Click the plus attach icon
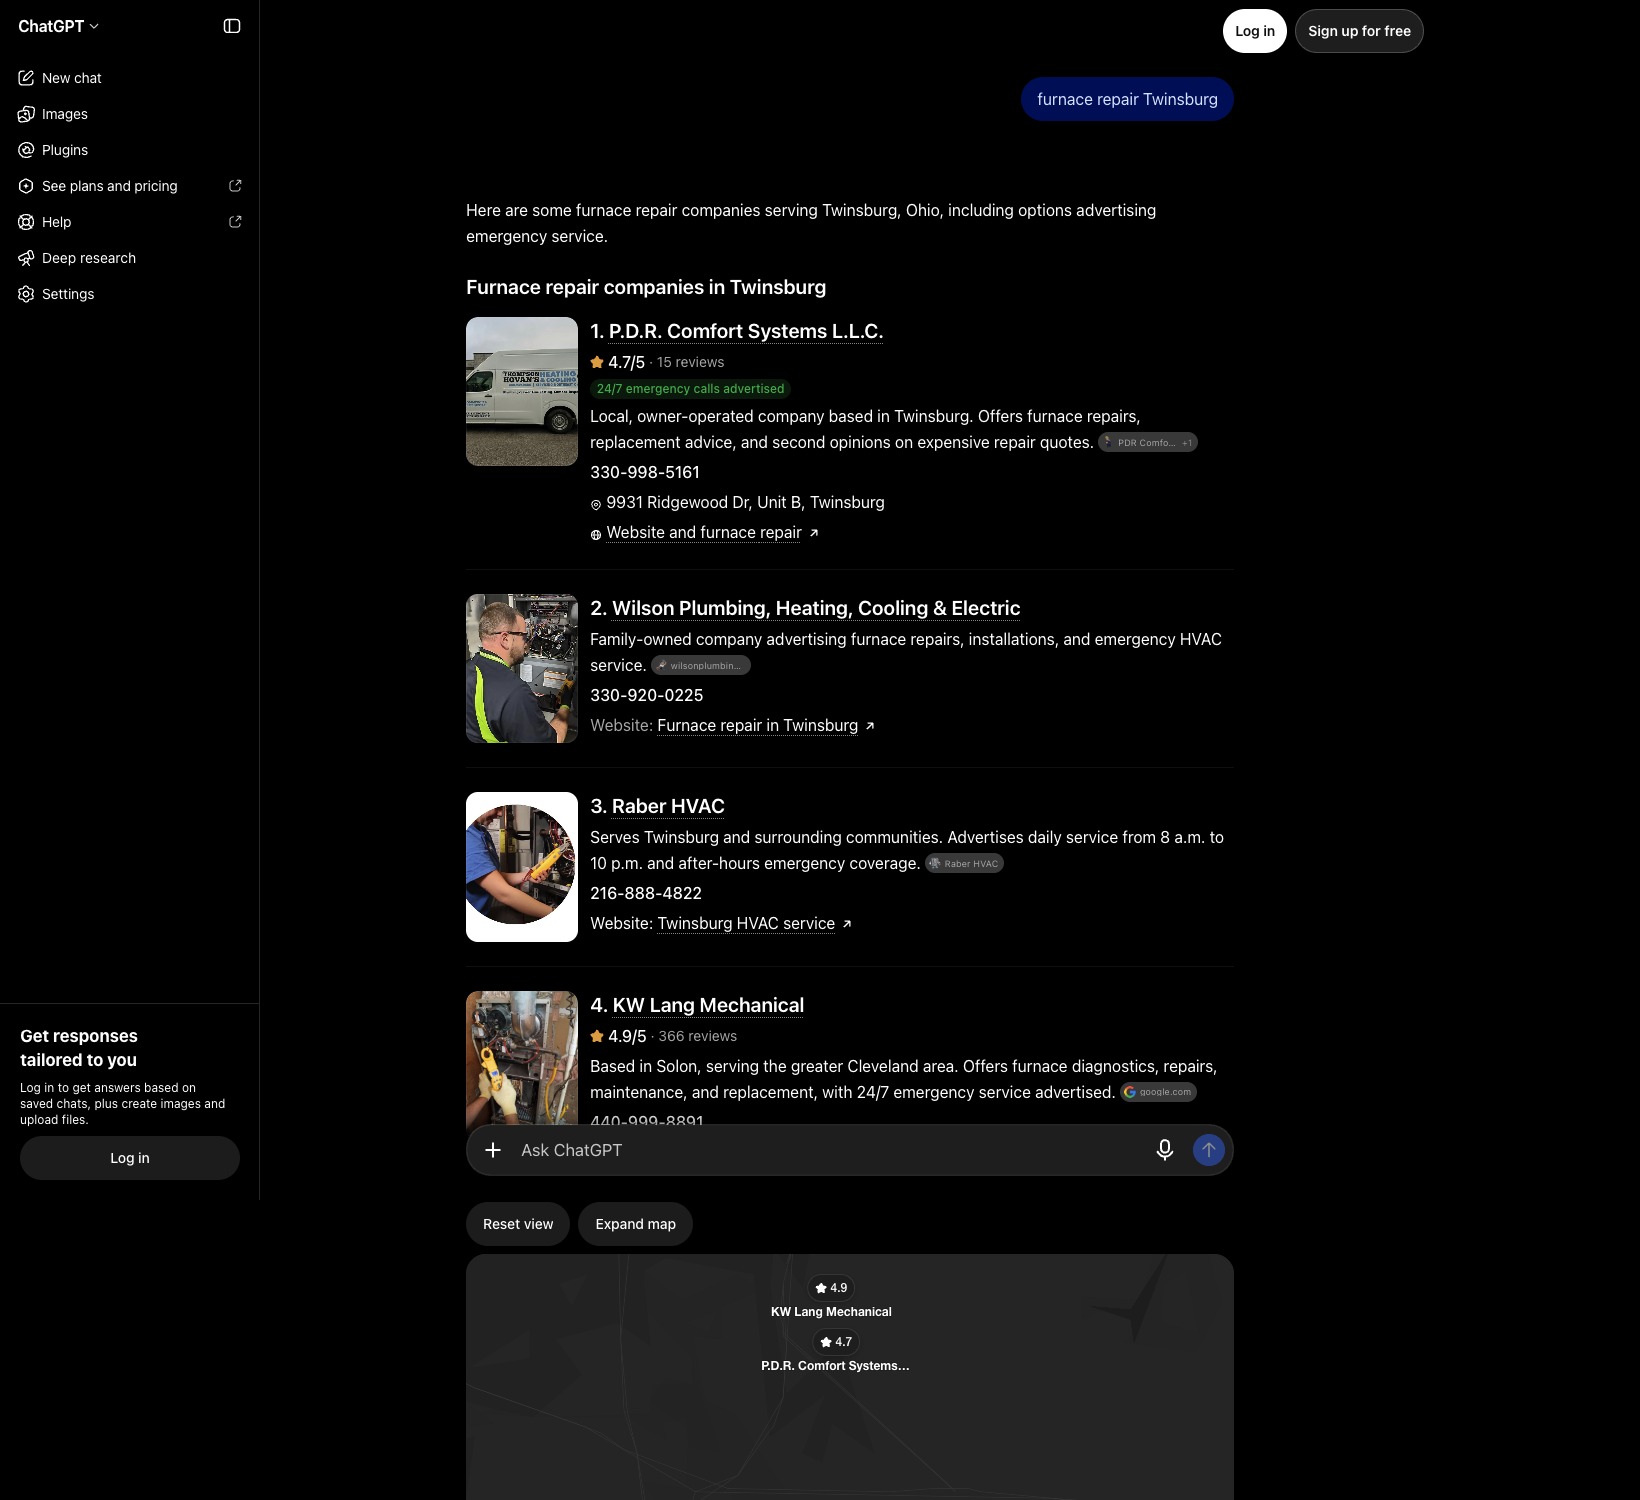 tap(493, 1150)
